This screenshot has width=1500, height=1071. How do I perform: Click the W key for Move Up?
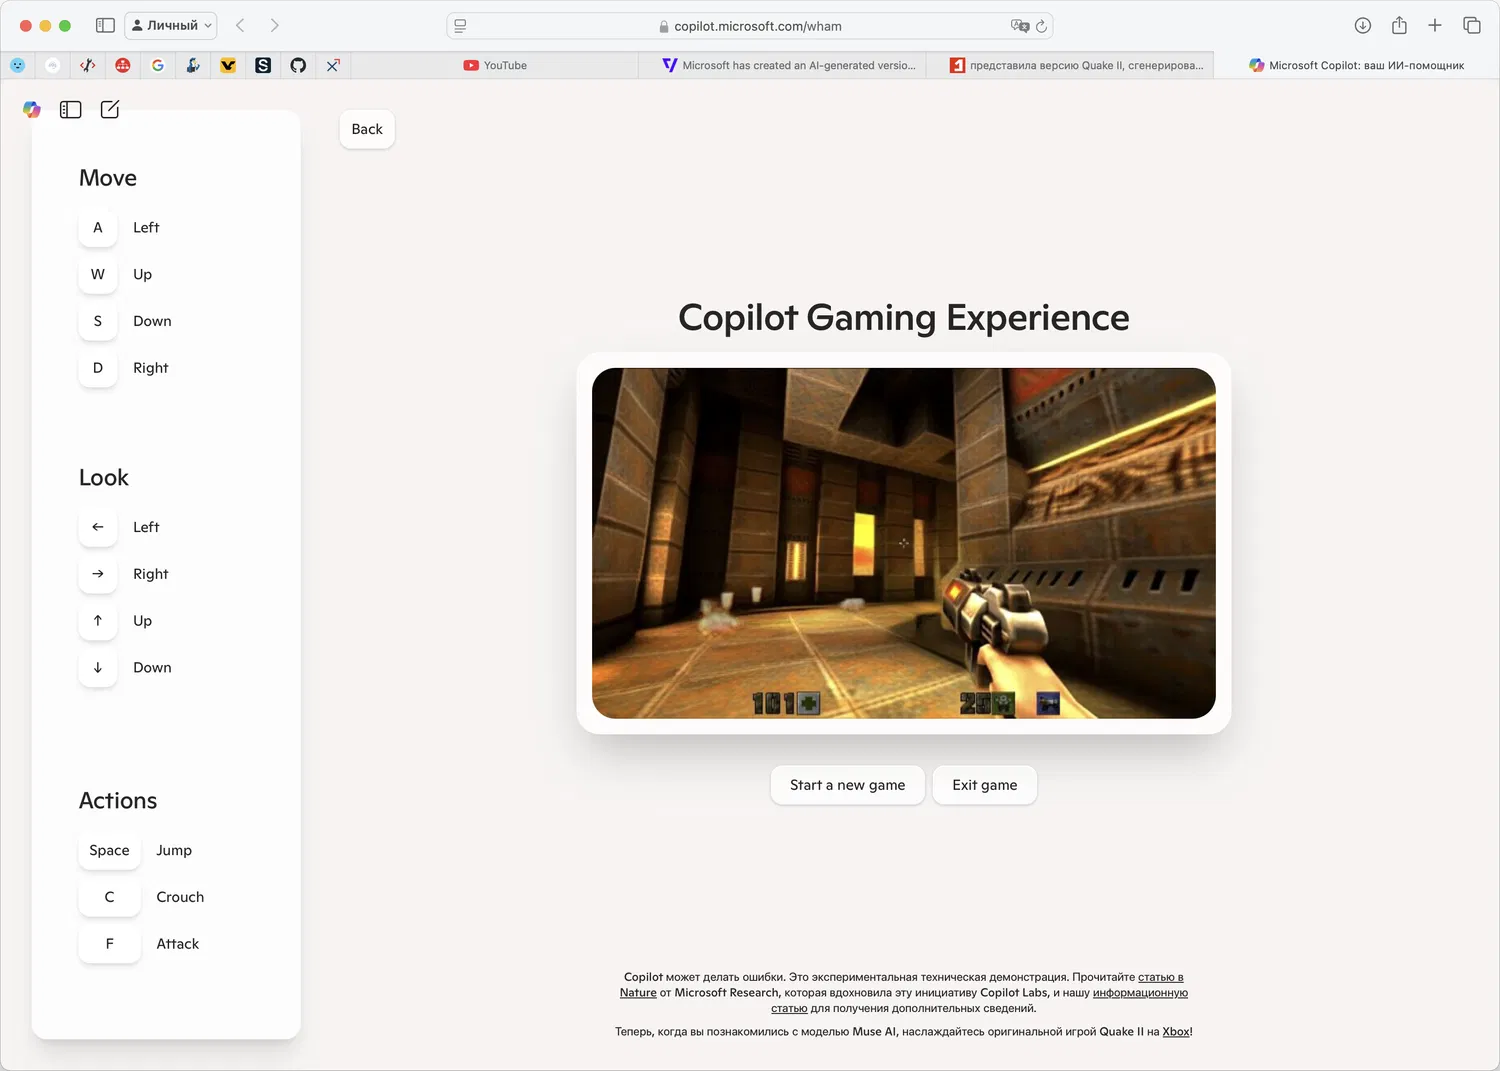(98, 274)
